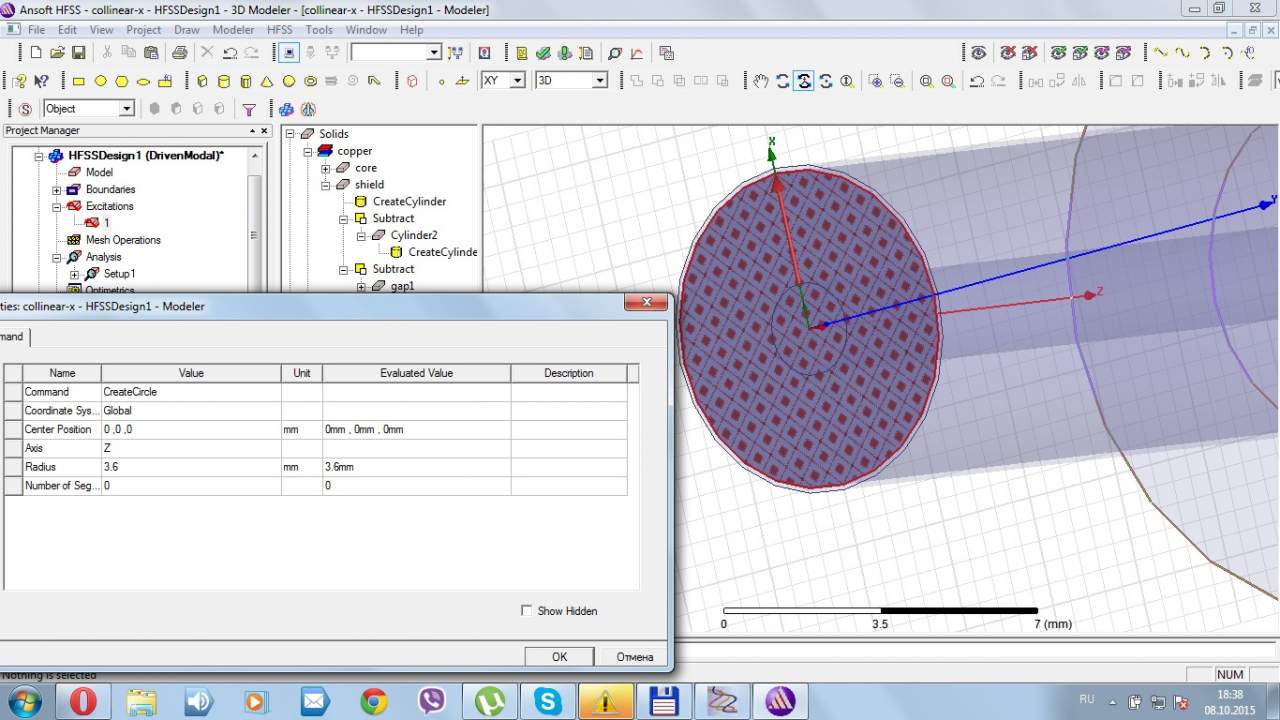
Task: Select the Draw sphere tool
Action: point(289,81)
